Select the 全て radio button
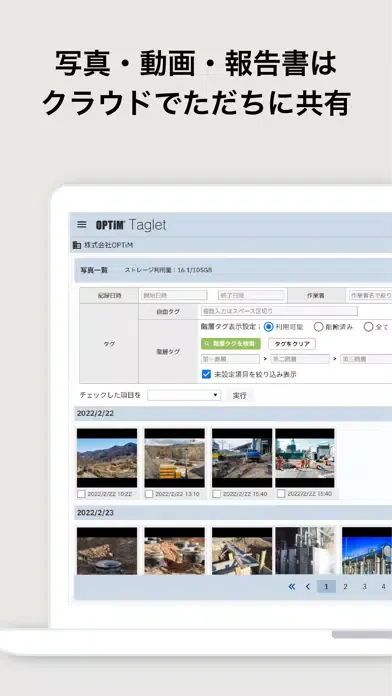 (368, 327)
